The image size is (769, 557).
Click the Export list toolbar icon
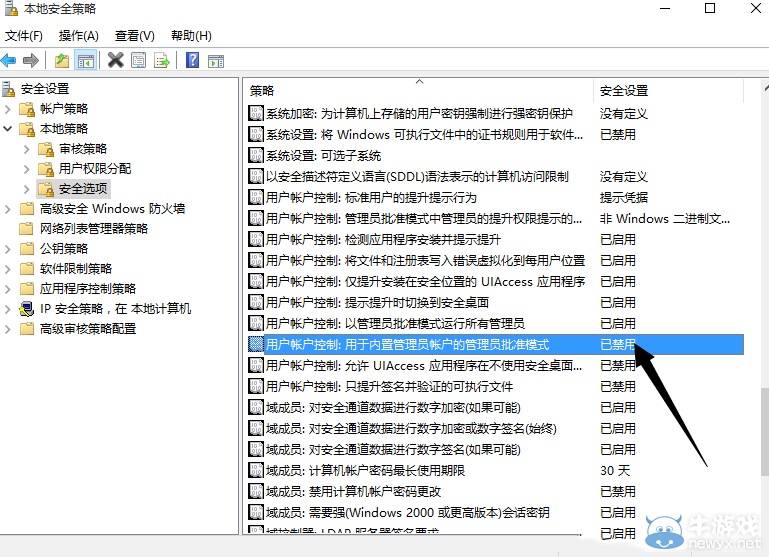[162, 60]
